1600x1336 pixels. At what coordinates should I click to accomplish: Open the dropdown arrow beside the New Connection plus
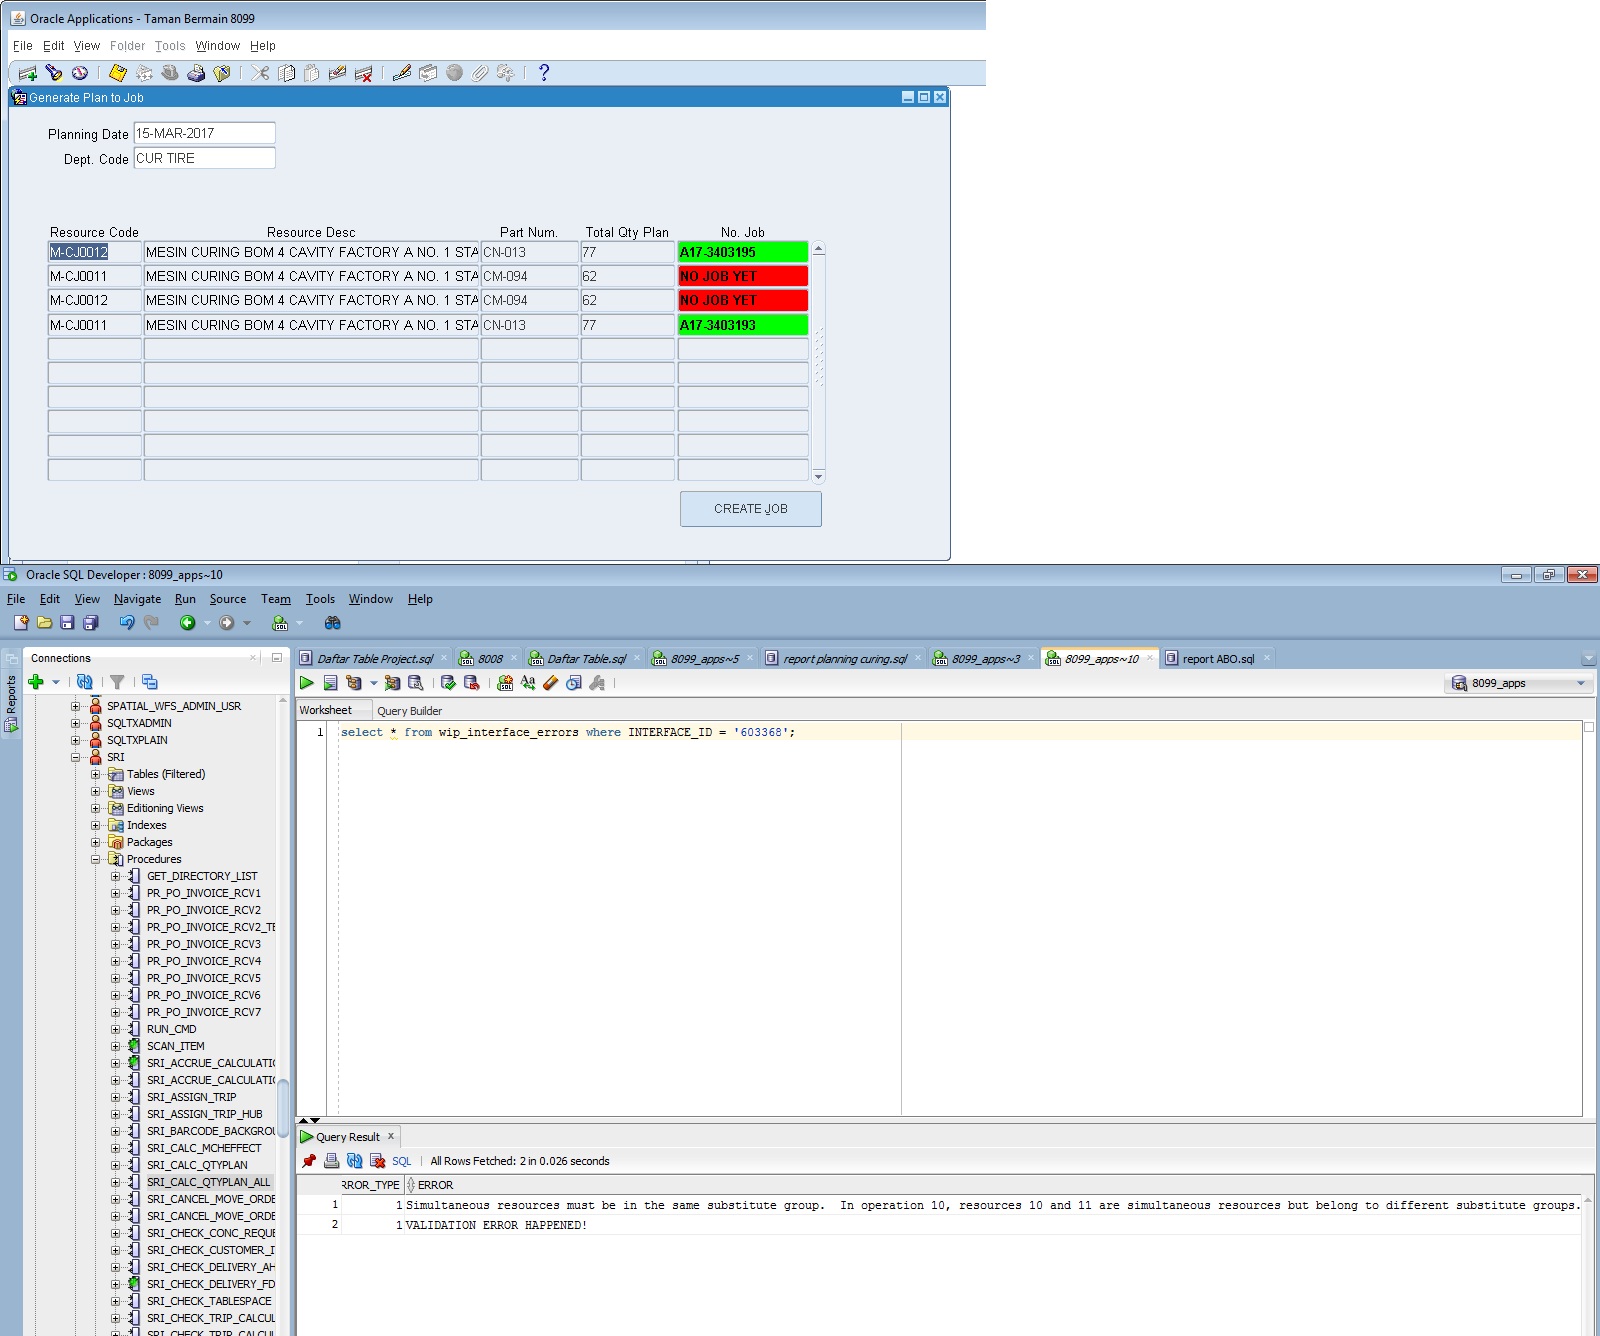point(56,682)
